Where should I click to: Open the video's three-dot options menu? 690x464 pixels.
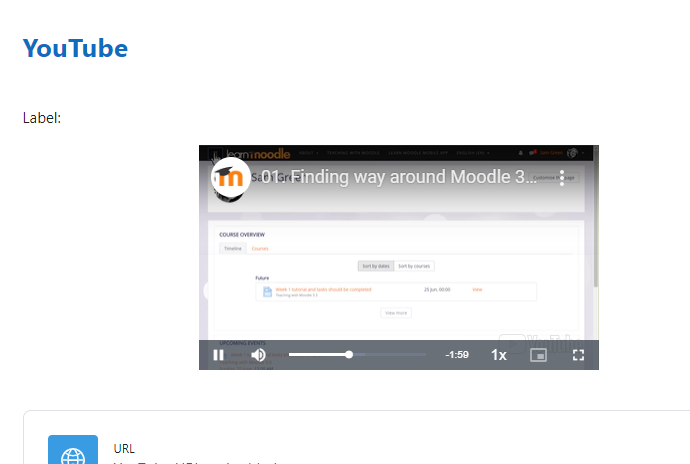tap(562, 178)
